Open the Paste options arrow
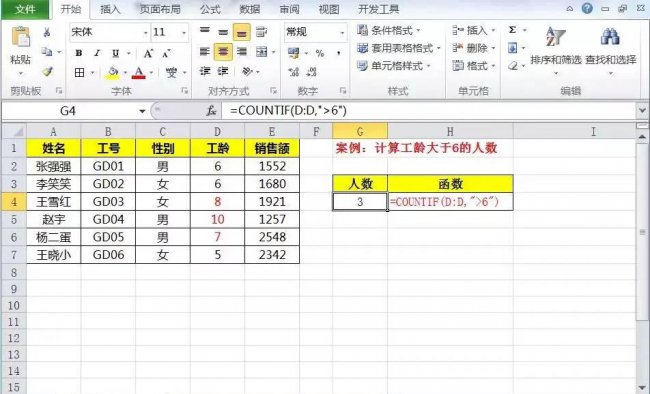This screenshot has height=394, width=650. [x=21, y=74]
